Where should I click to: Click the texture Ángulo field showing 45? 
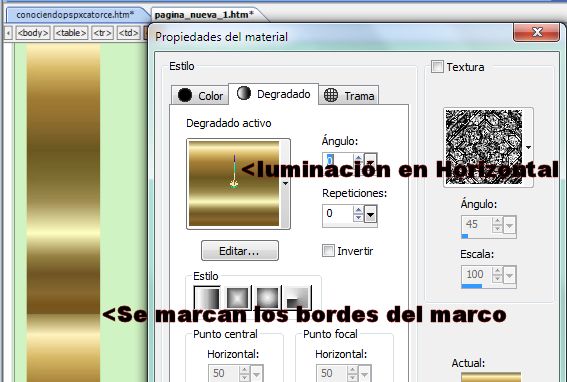476,225
